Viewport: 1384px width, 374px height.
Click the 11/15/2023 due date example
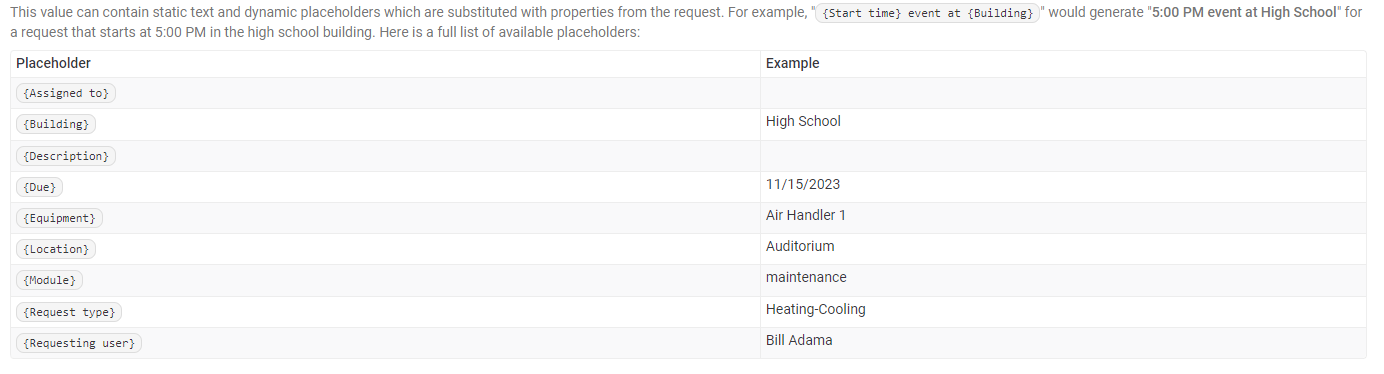(x=802, y=184)
